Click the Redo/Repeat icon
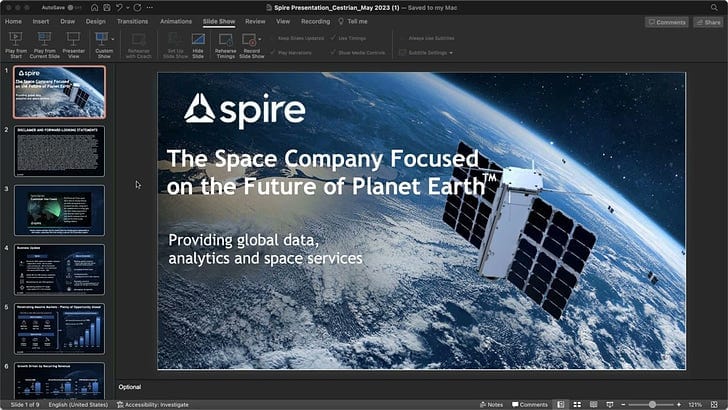The height and width of the screenshot is (410, 728). 137,7
